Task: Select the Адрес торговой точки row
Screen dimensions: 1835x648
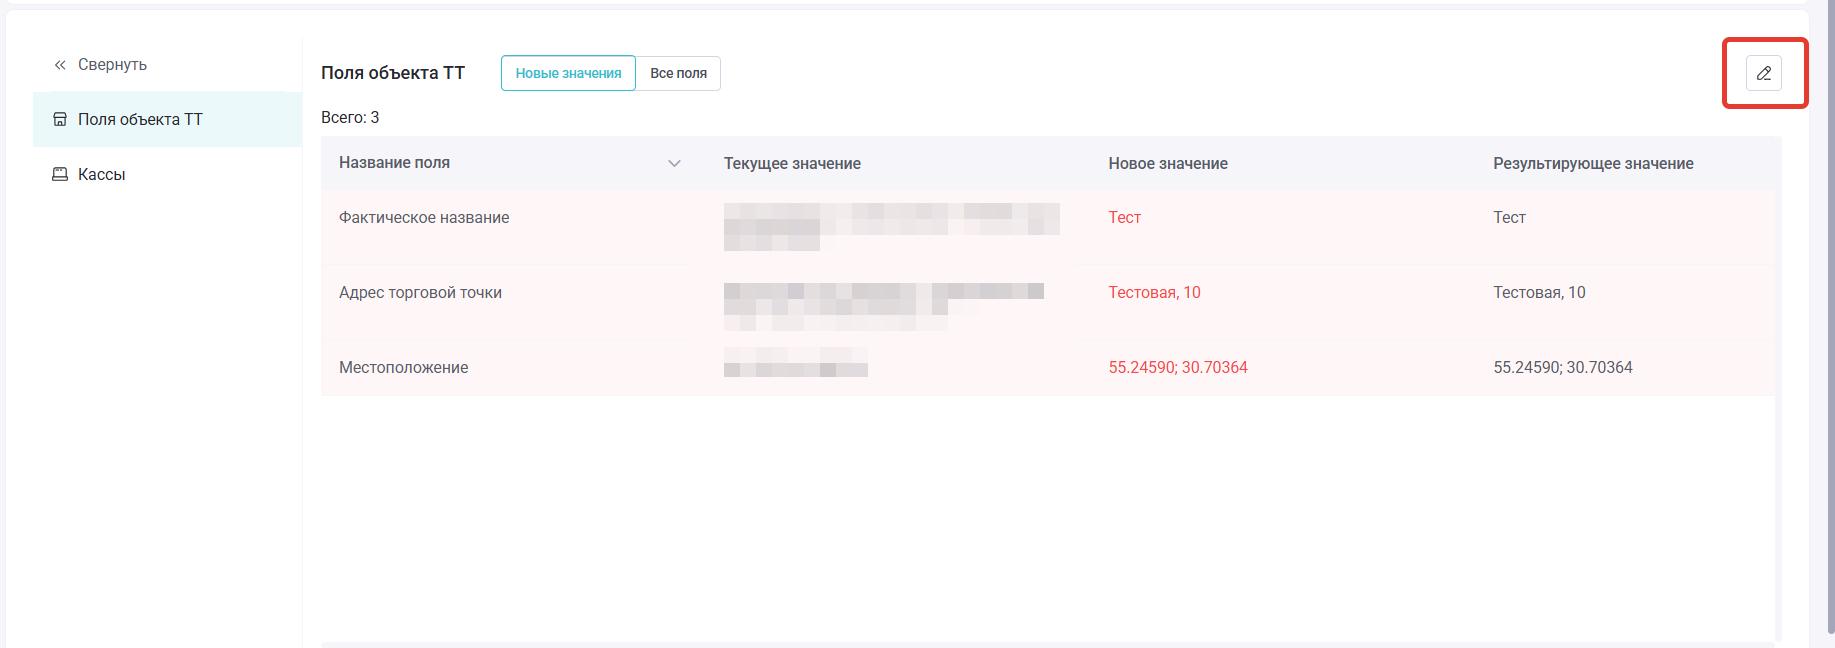Action: 420,293
